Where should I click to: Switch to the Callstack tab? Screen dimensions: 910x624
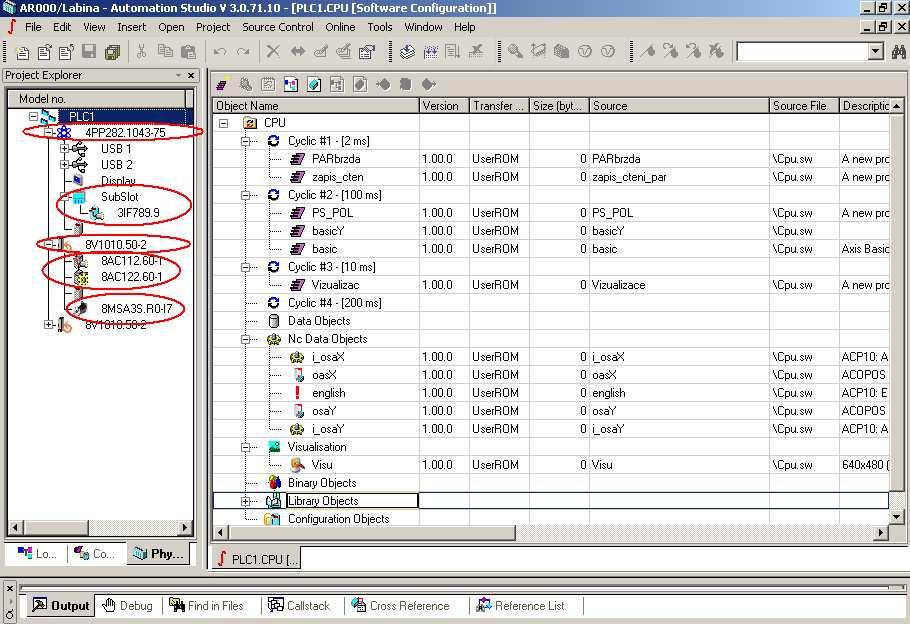pyautogui.click(x=299, y=606)
